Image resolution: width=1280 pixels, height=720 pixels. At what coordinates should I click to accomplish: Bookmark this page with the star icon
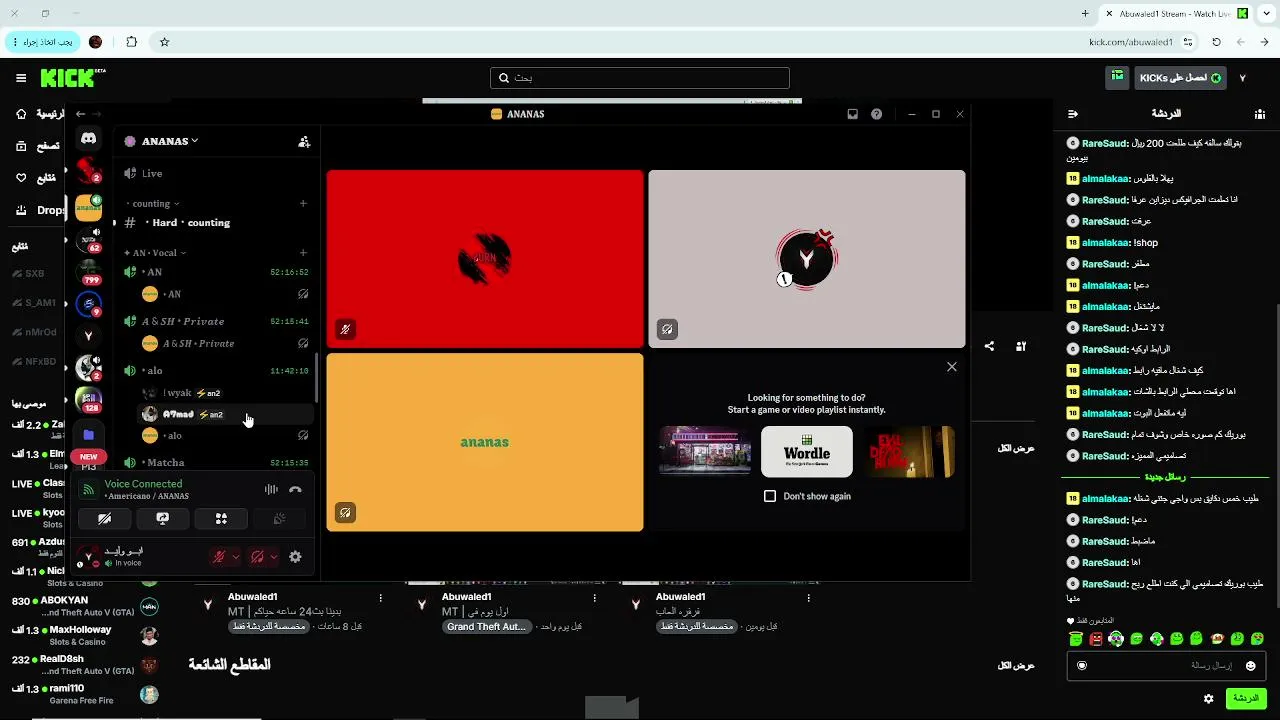(165, 42)
